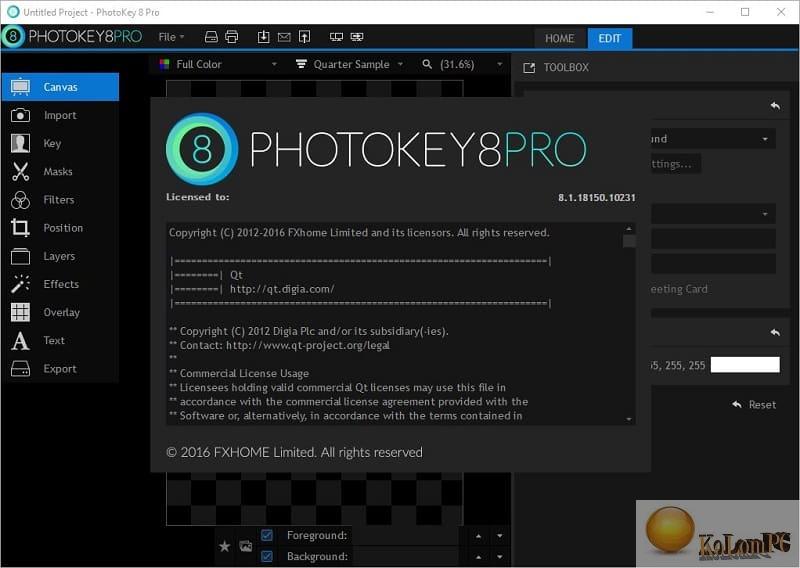Click the Background row up arrow

(478, 557)
